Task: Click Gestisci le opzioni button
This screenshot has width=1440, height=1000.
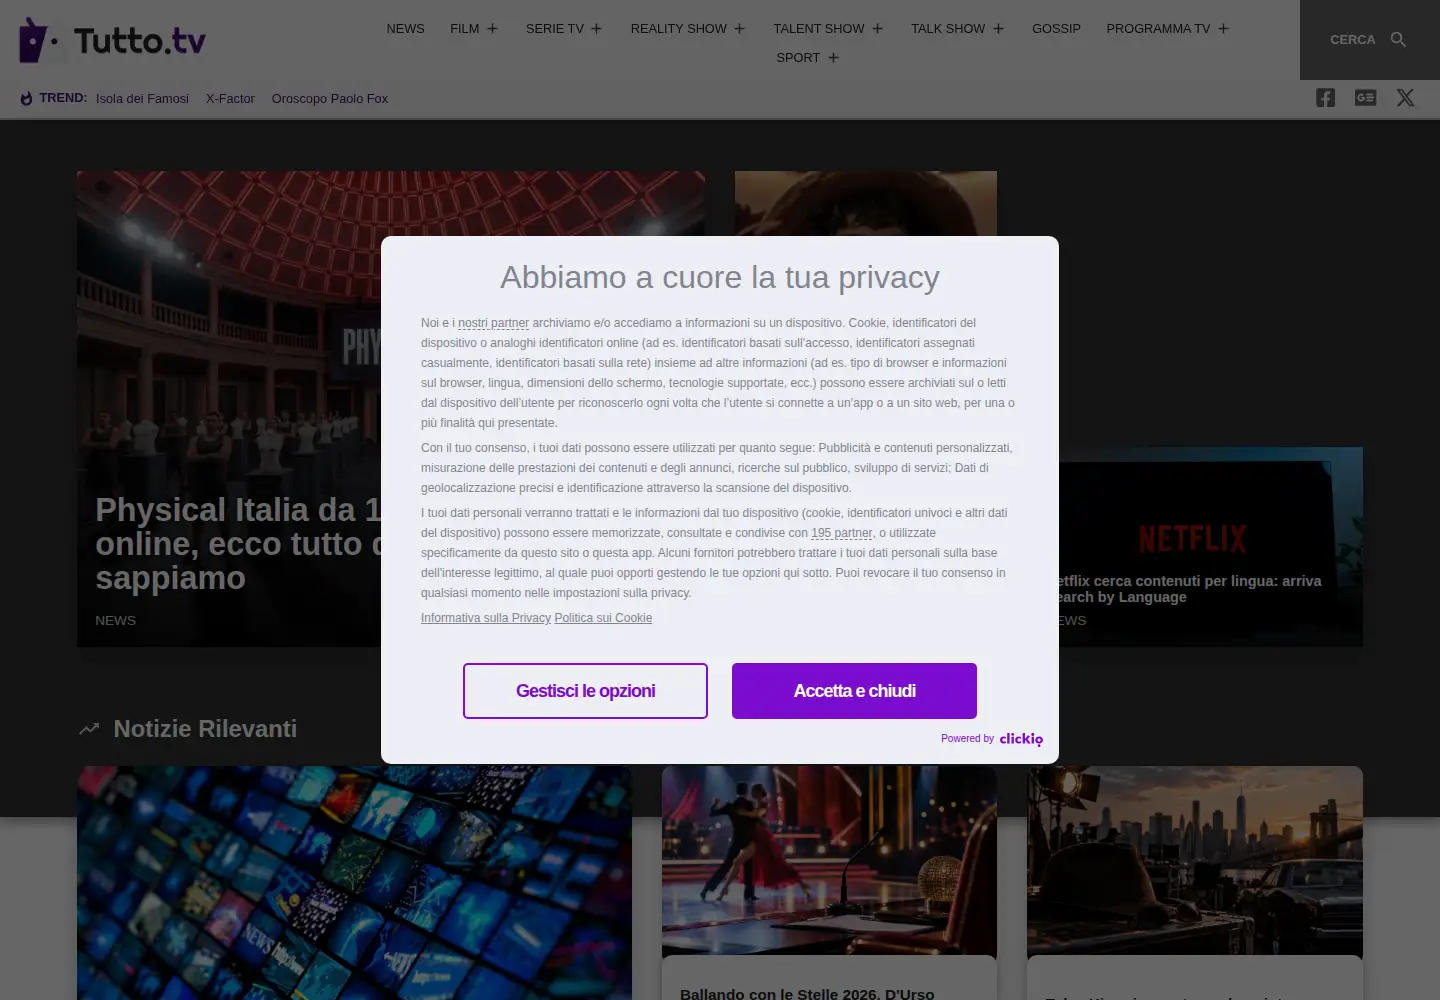Action: [x=585, y=691]
